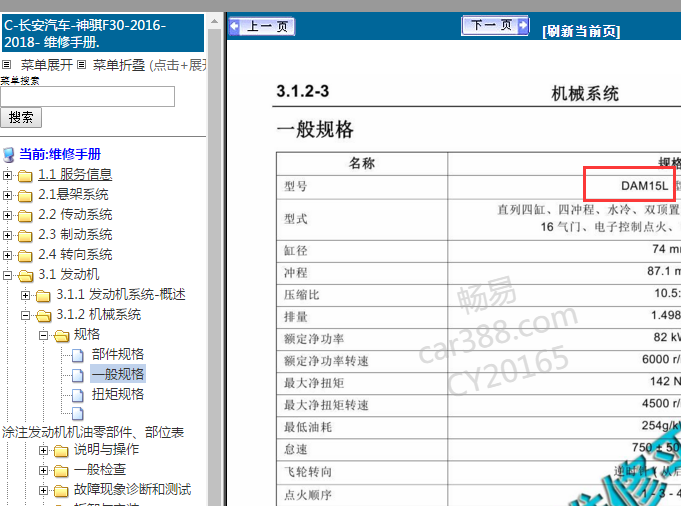This screenshot has width=681, height=506.
Task: Click the page icon of 部件规格
Action: tap(78, 355)
